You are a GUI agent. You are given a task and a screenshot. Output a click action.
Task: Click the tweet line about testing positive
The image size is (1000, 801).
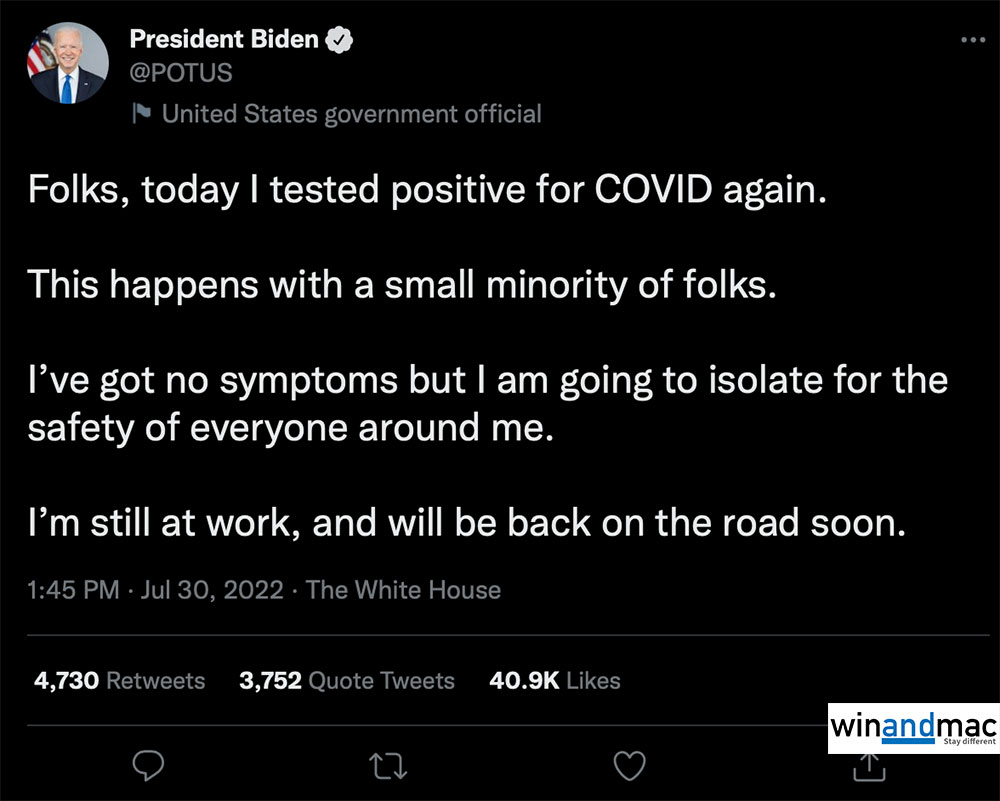point(428,190)
